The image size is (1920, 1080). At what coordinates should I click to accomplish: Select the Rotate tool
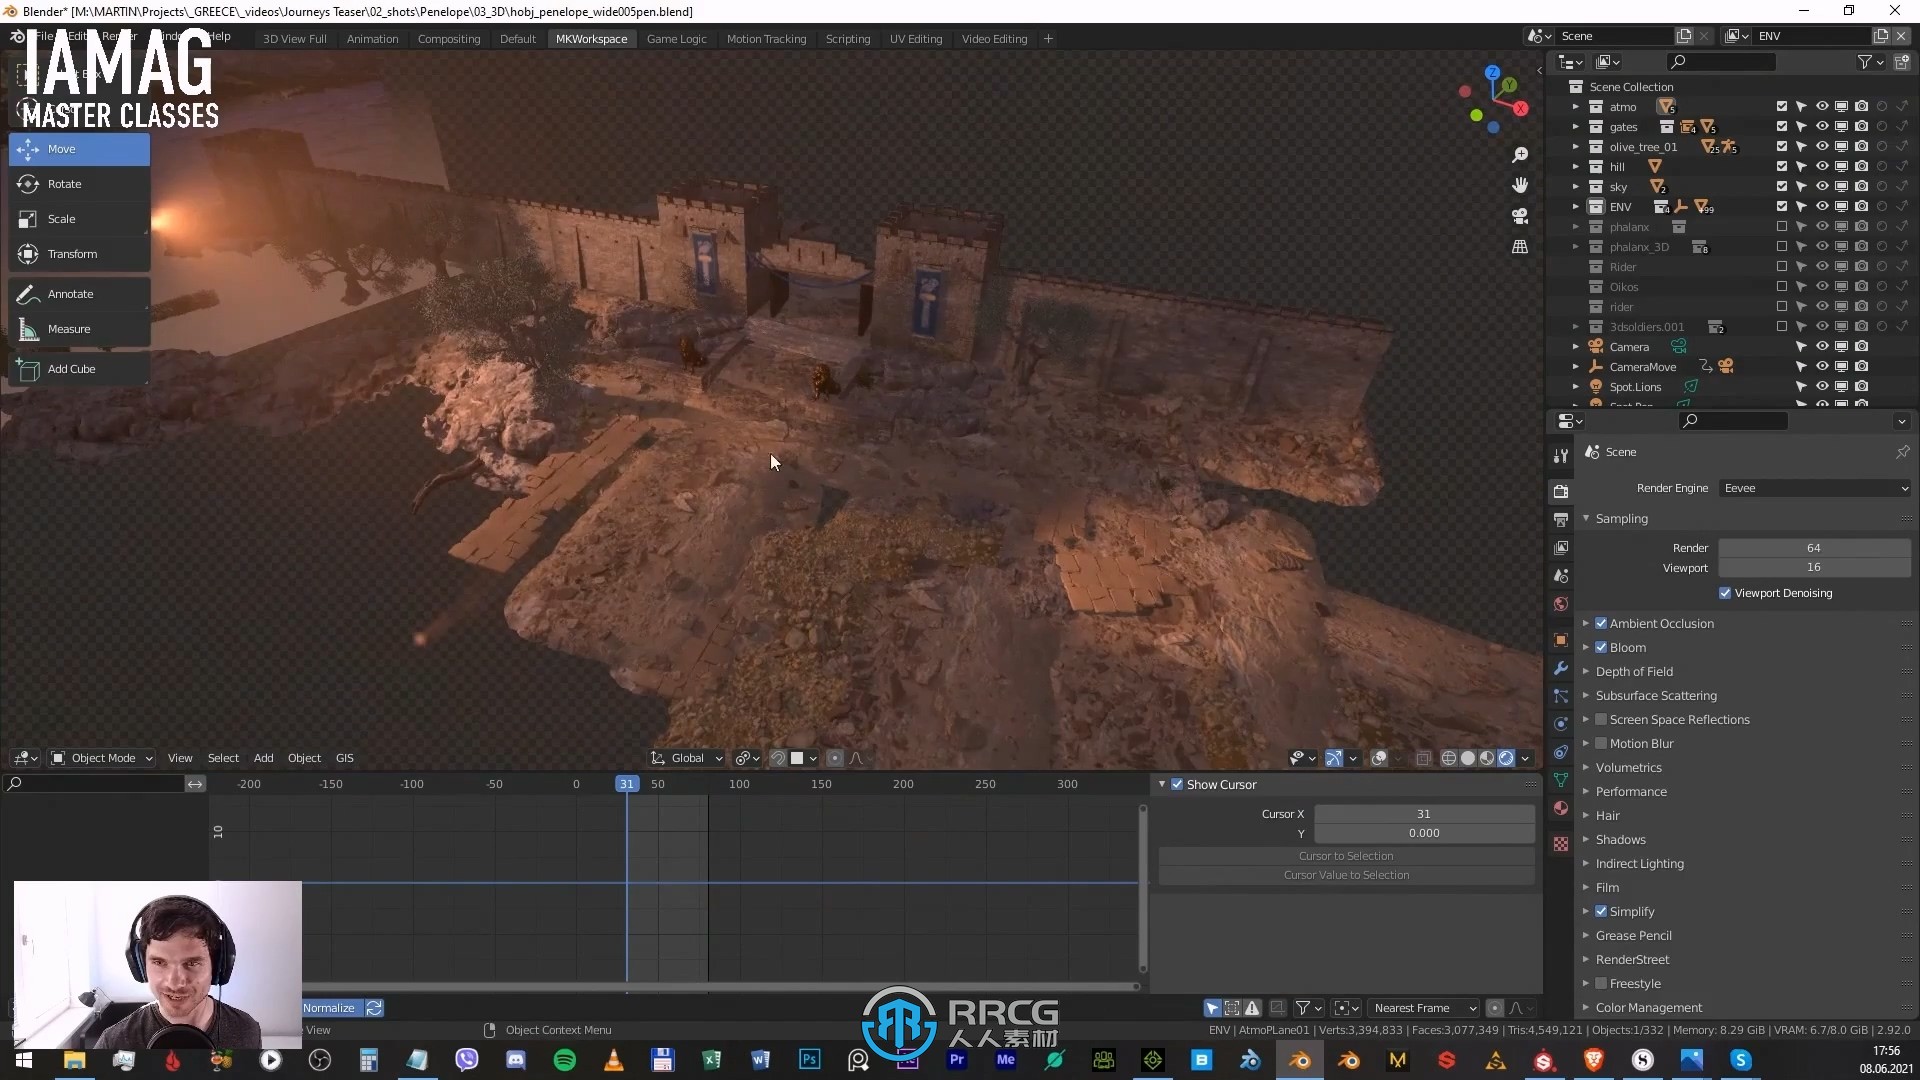[63, 182]
